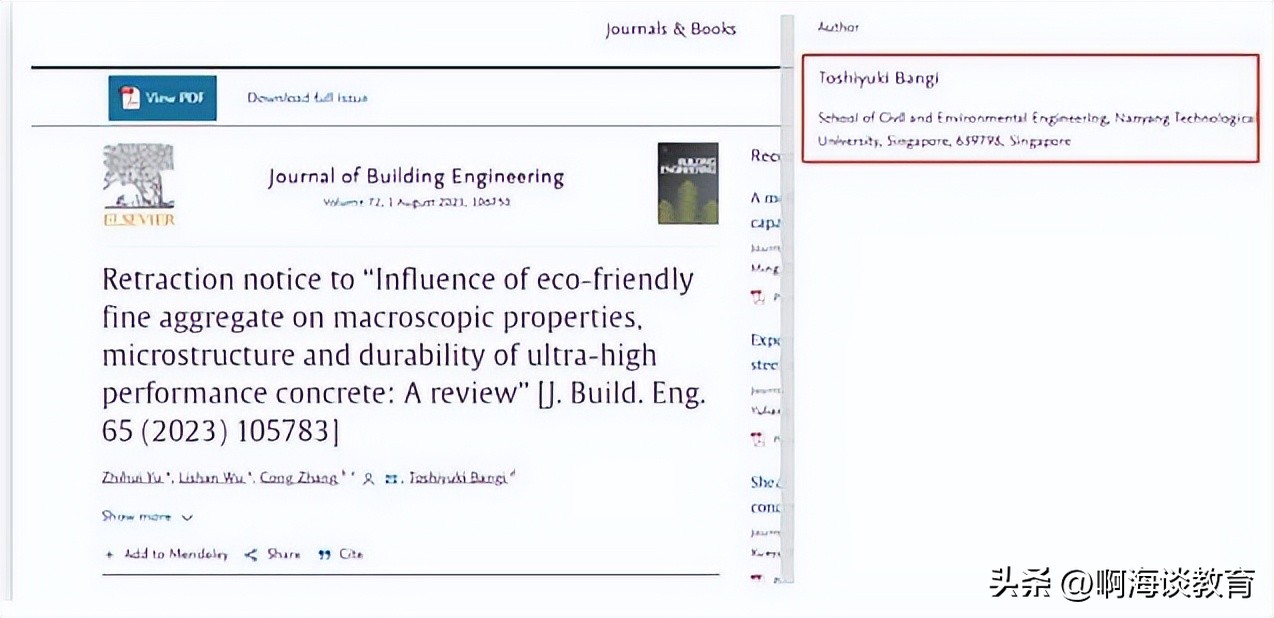Image resolution: width=1274 pixels, height=618 pixels.
Task: Click the Cite button
Action: point(341,554)
